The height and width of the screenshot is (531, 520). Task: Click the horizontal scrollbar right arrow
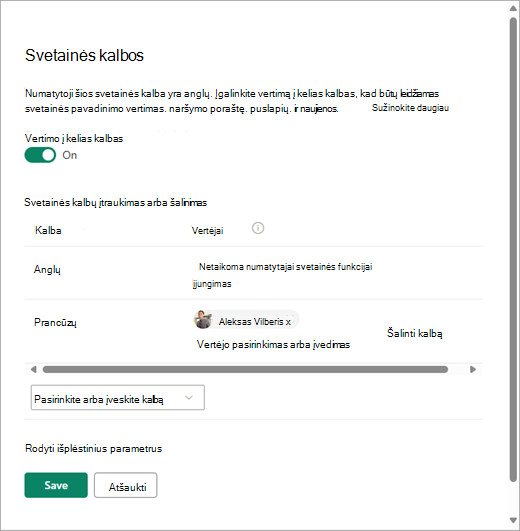[x=473, y=369]
